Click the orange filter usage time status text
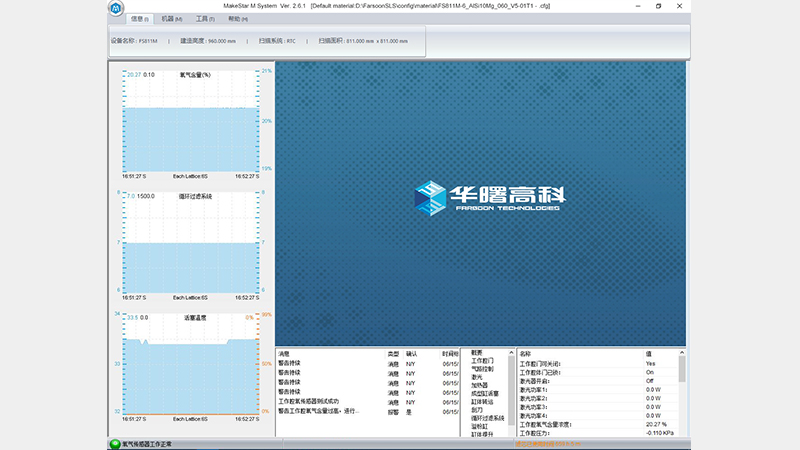The width and height of the screenshot is (800, 450). click(x=547, y=444)
